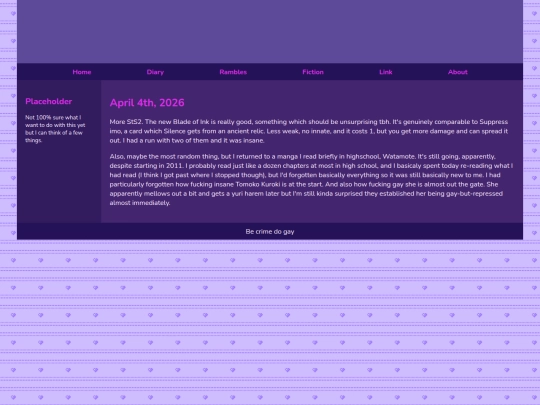Visit the Fiction page

[313, 72]
